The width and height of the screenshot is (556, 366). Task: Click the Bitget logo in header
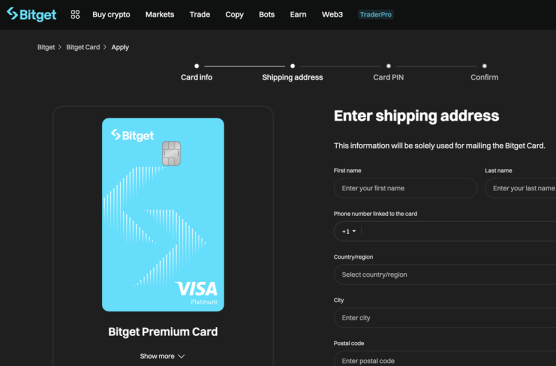tap(31, 15)
